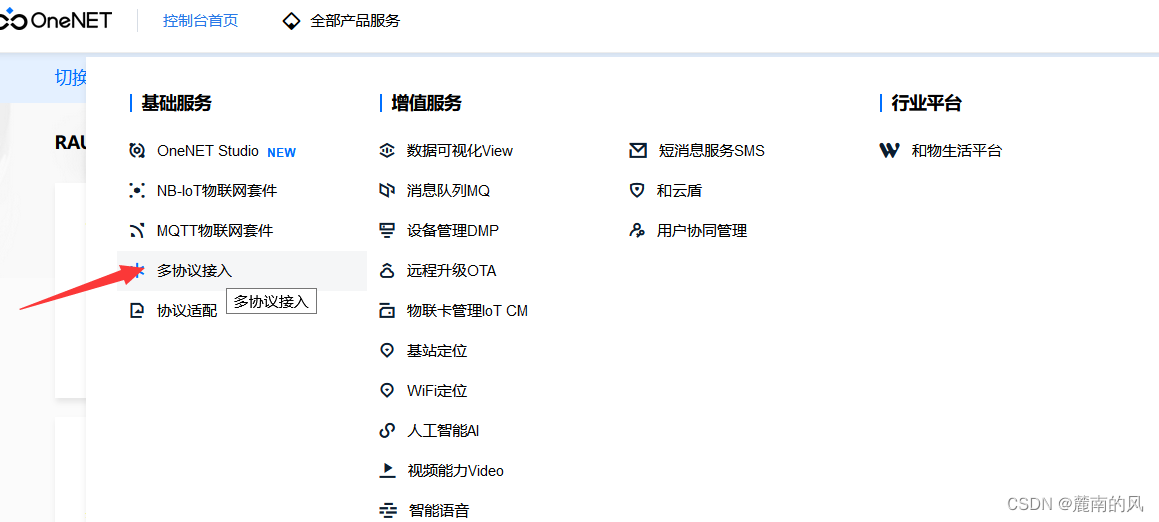This screenshot has width=1159, height=522.
Task: Click the MQTT物联网套件 icon
Action: pos(137,231)
